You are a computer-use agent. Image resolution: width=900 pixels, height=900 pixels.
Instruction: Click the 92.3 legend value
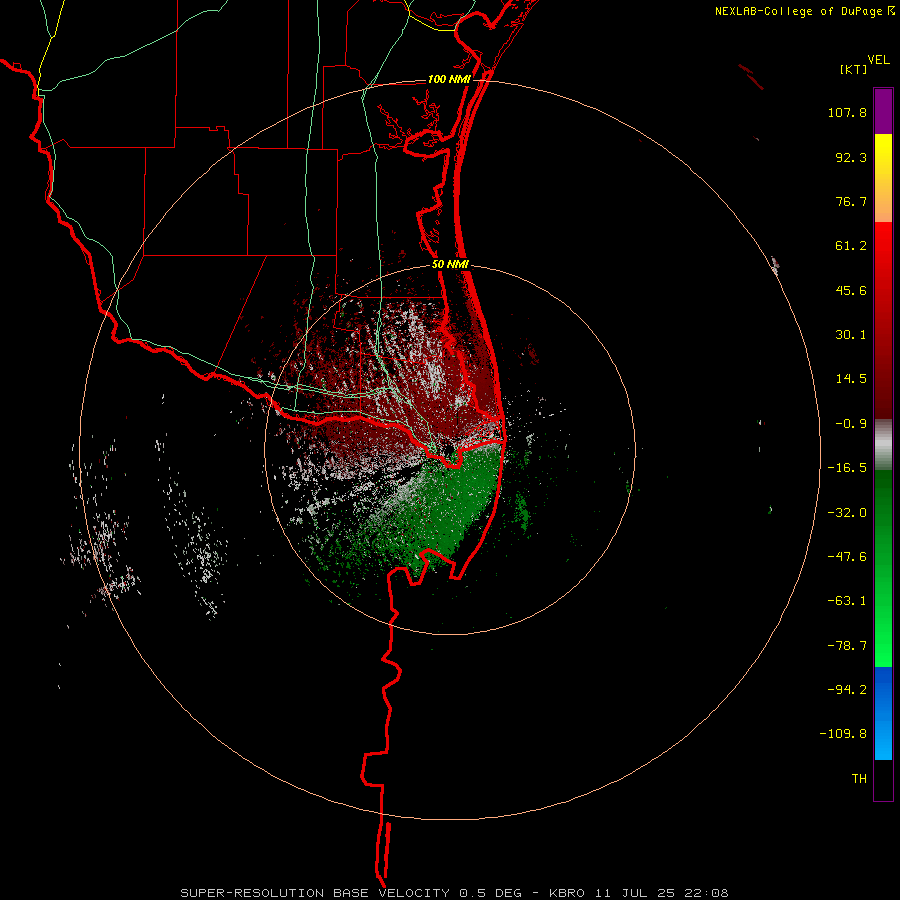click(x=851, y=157)
